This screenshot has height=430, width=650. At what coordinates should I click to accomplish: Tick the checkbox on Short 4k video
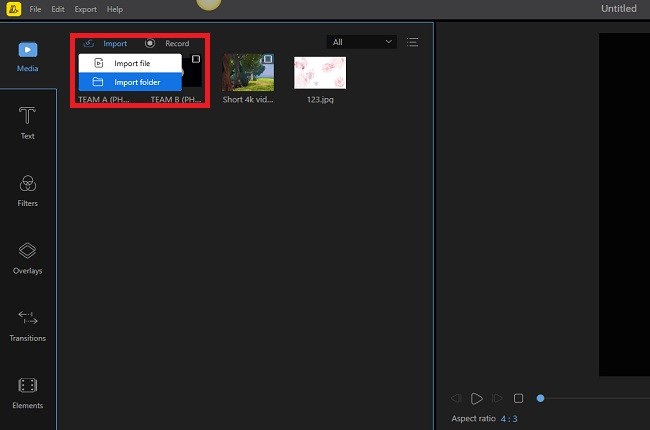[x=268, y=59]
